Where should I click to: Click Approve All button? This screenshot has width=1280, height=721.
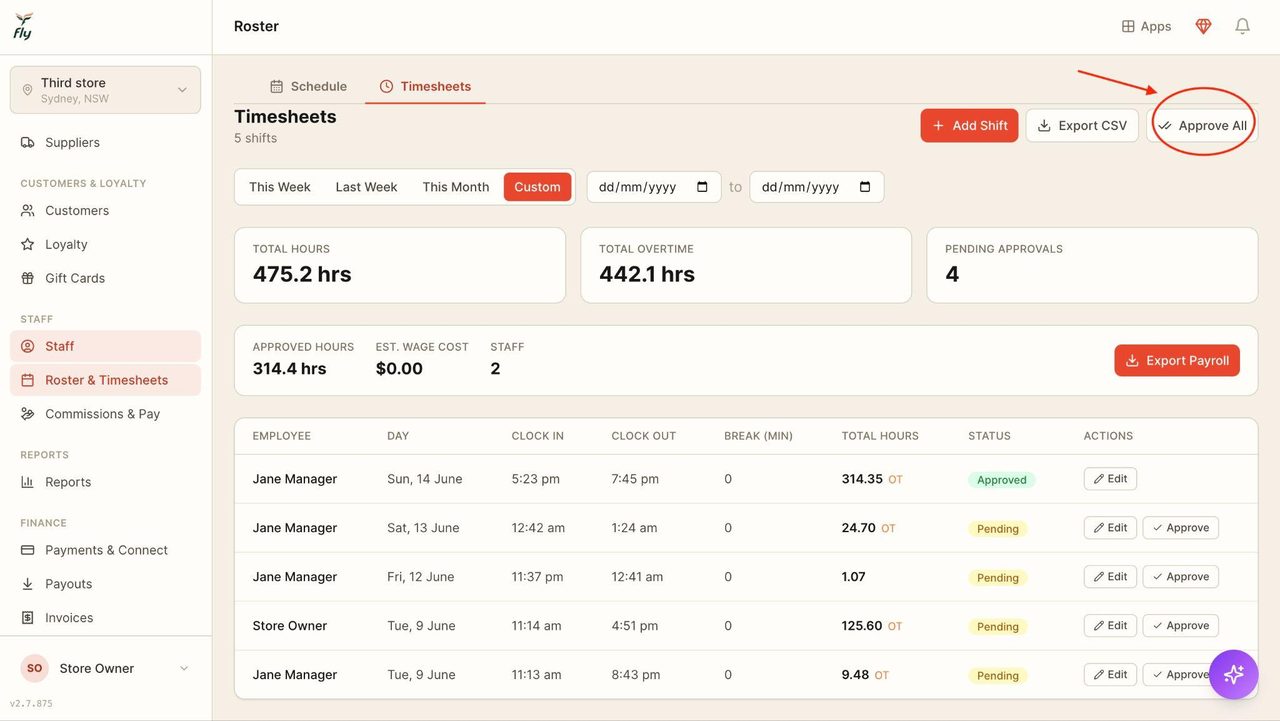[1202, 125]
